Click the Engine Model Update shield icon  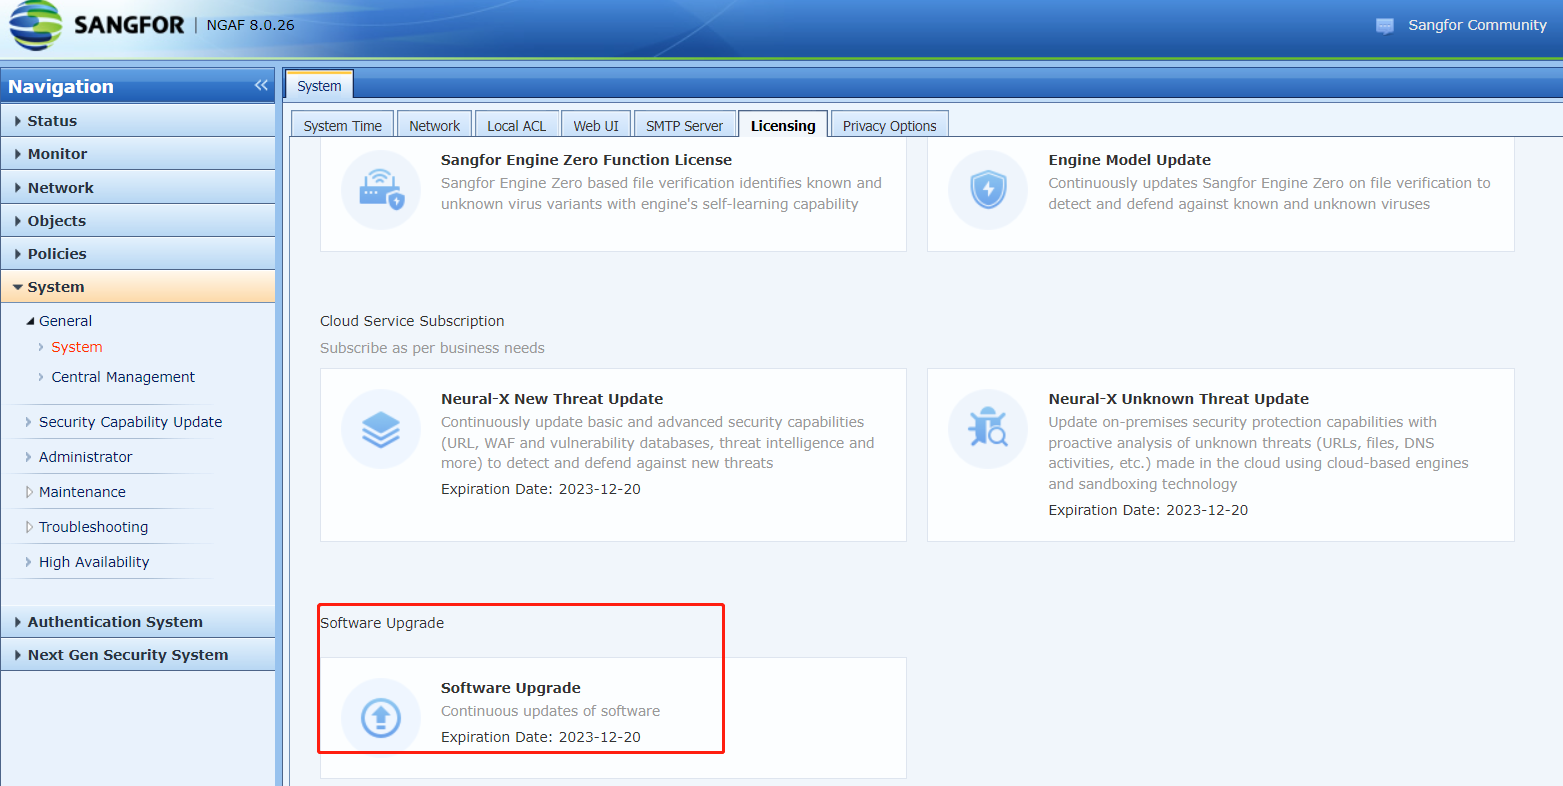coord(988,190)
